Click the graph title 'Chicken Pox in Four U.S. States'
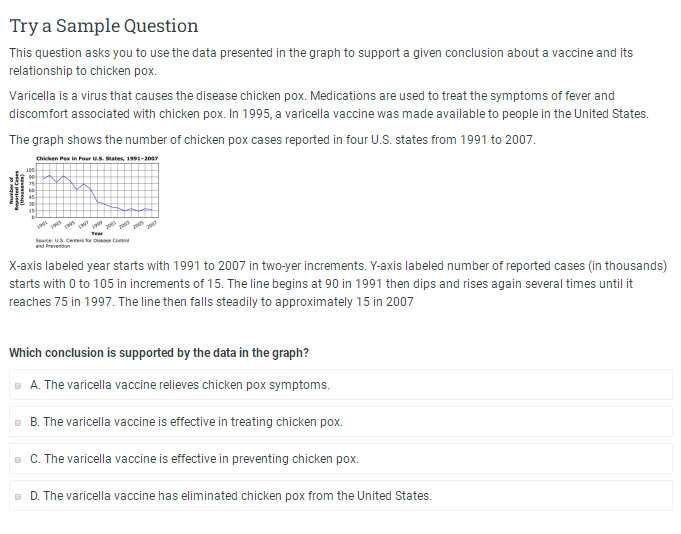This screenshot has height=534, width=681. 97,158
